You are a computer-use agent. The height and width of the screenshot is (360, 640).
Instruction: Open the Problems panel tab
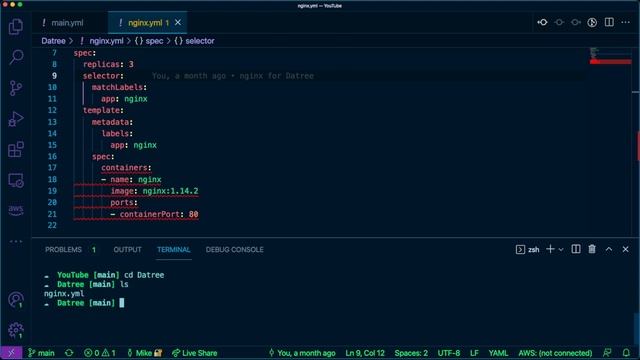(x=63, y=249)
